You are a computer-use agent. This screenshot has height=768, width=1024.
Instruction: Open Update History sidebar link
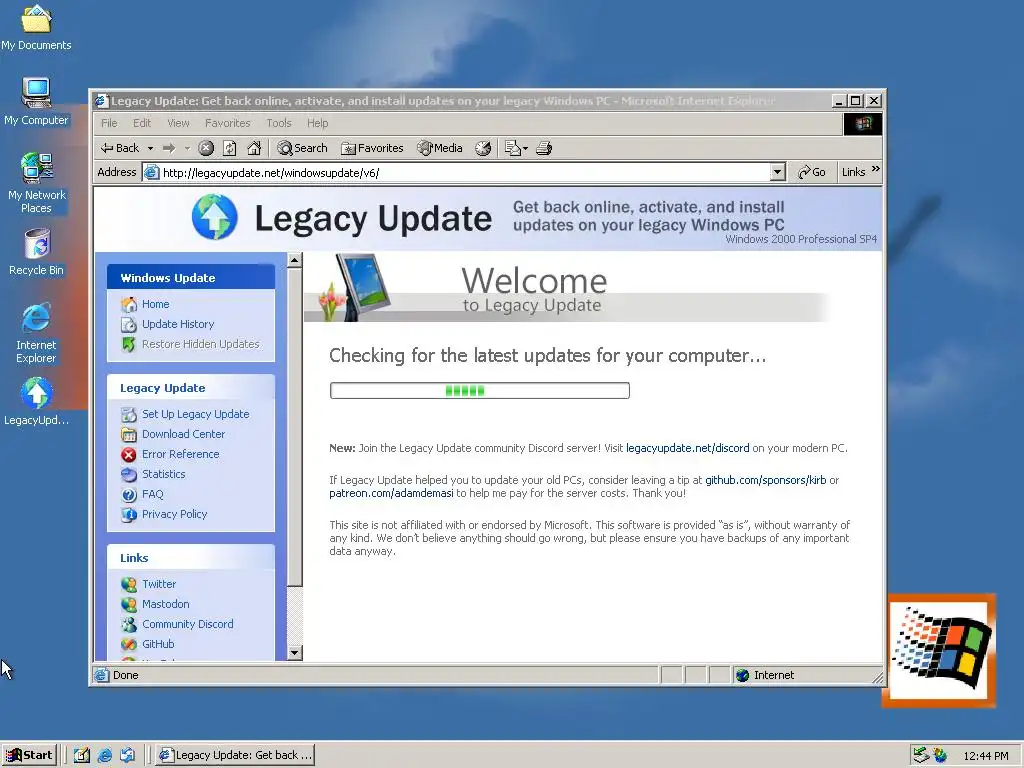coord(178,324)
